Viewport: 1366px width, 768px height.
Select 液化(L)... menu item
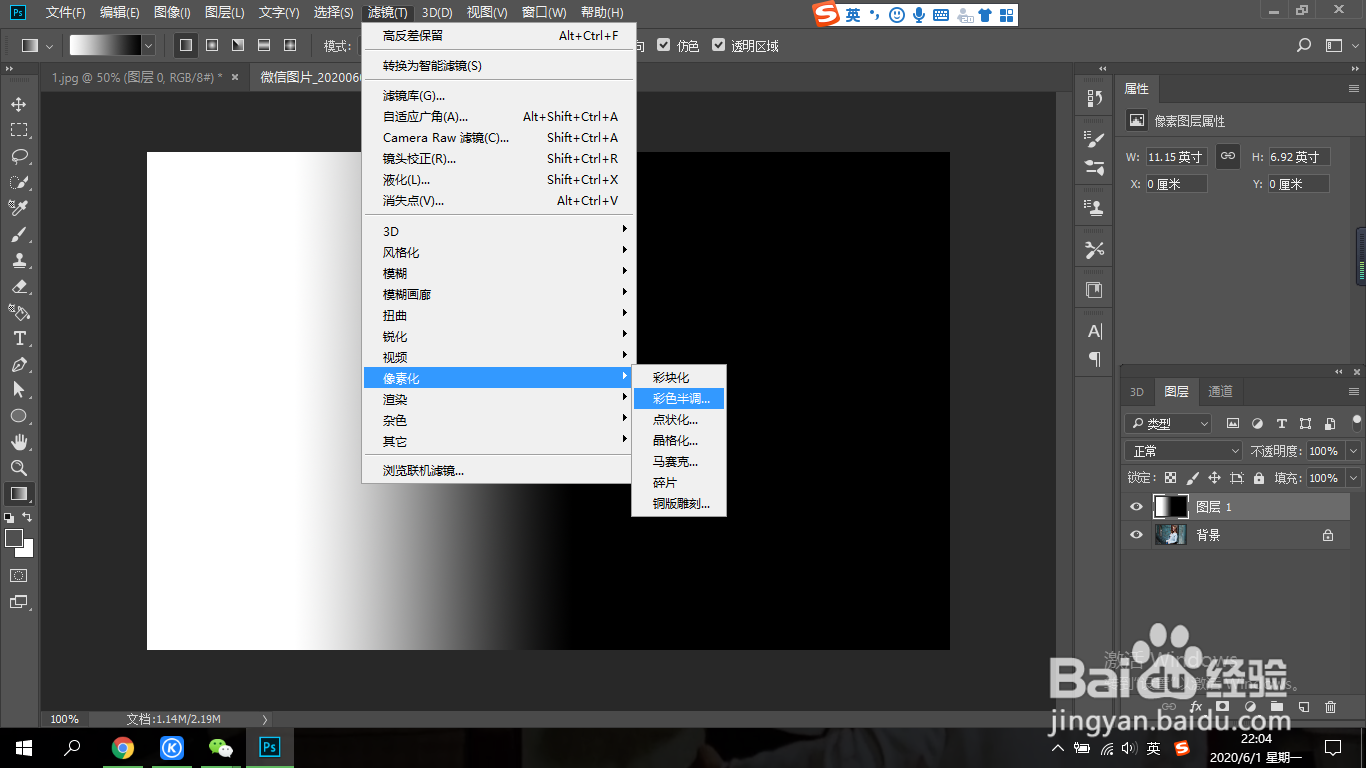tap(498, 179)
